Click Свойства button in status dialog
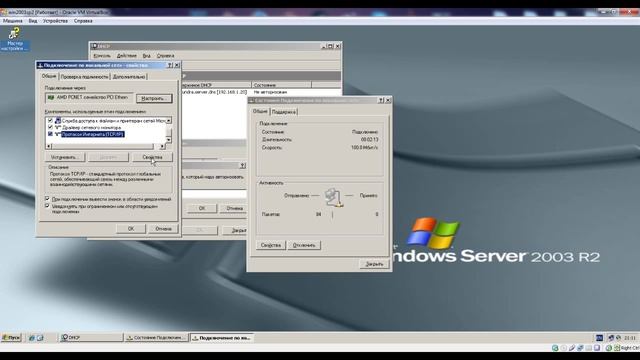 coord(271,245)
